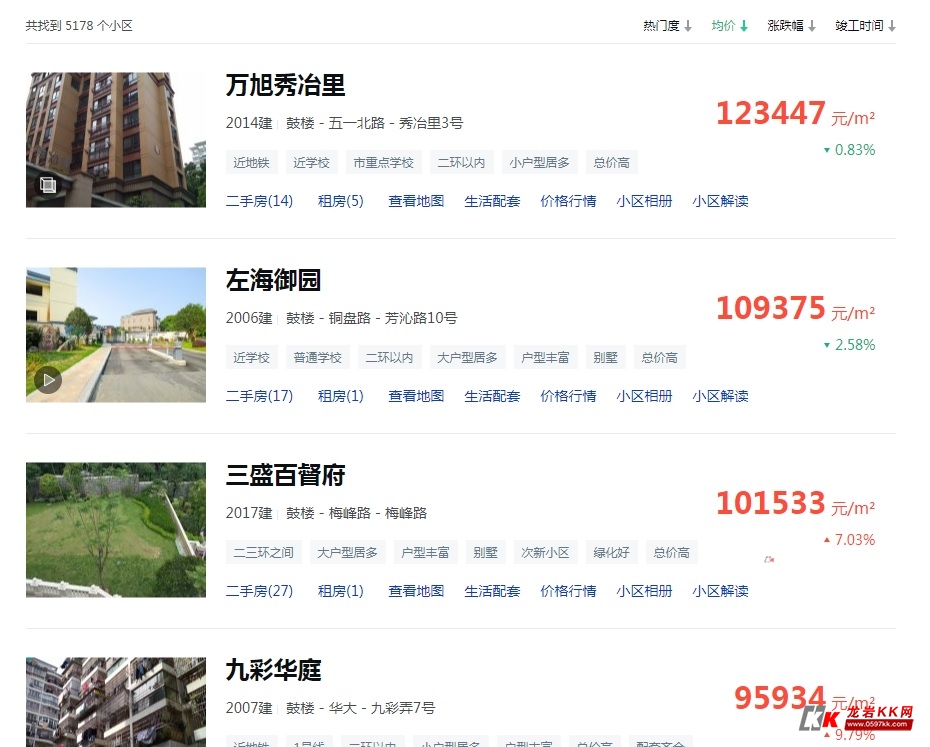Open the 万旭秀冶里 community title
The image size is (930, 747).
[x=285, y=85]
